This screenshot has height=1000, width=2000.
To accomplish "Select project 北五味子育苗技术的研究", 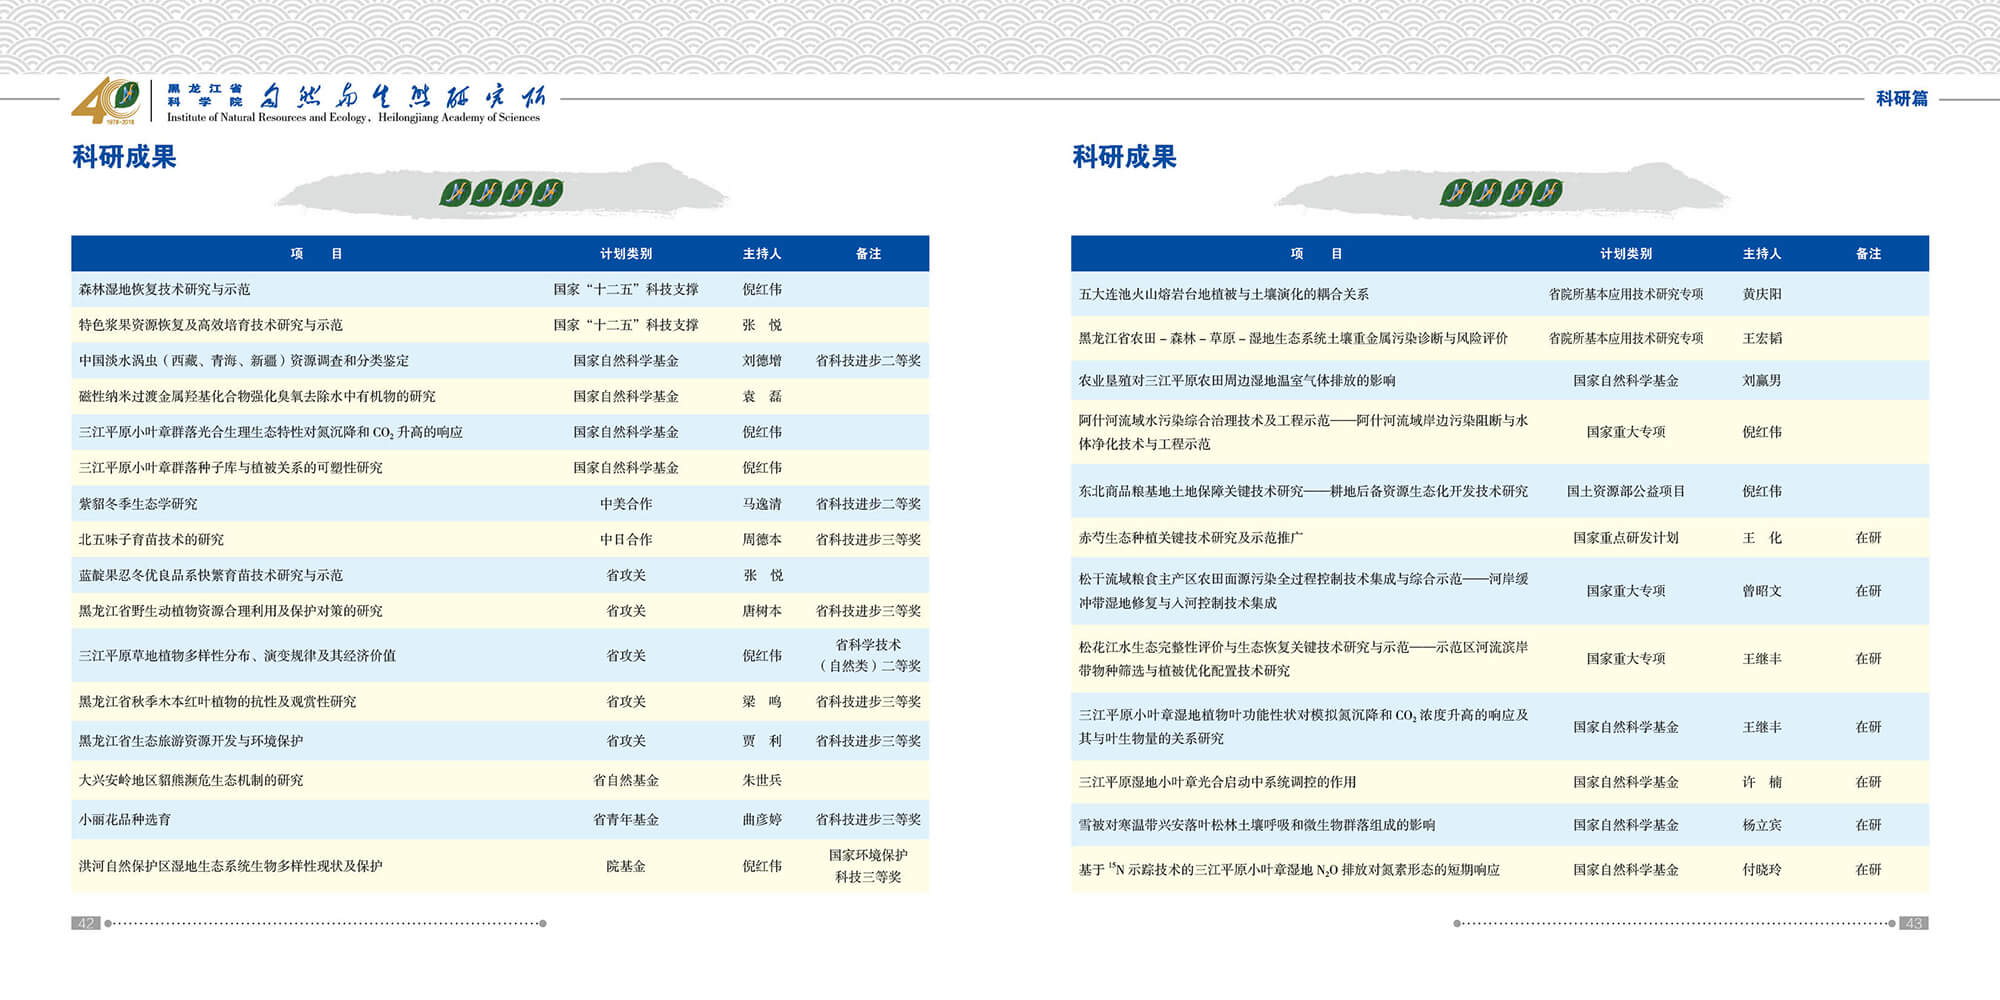I will click(151, 540).
